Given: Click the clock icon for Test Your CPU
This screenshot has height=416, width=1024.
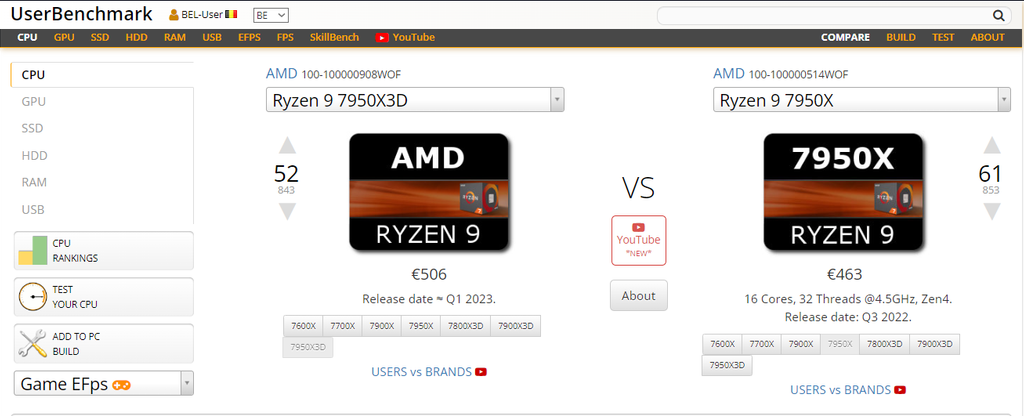Looking at the screenshot, I should click(33, 296).
